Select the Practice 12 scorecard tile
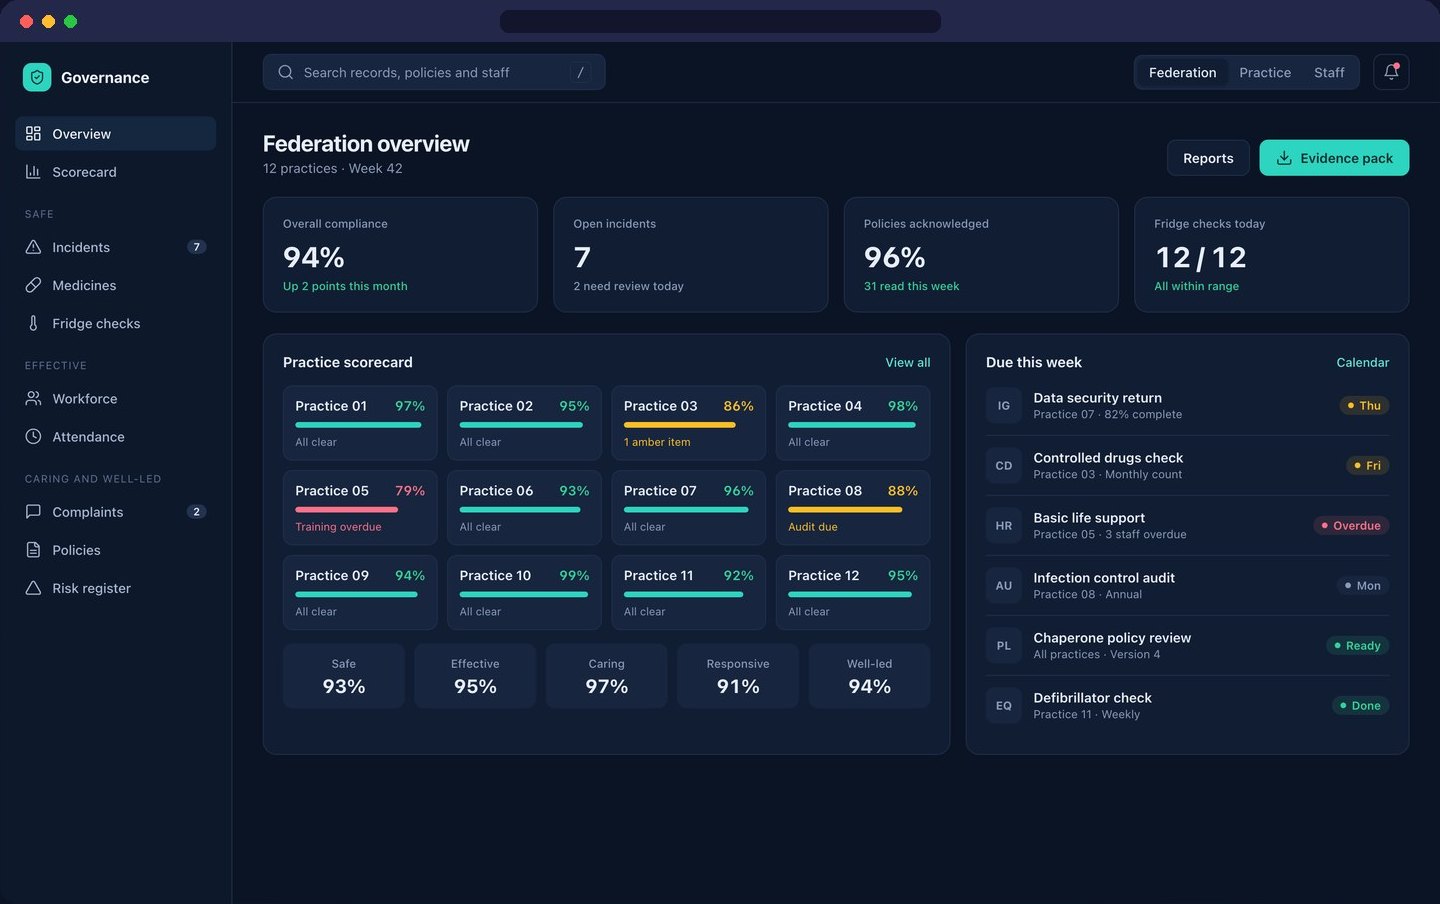Image resolution: width=1440 pixels, height=904 pixels. click(x=853, y=592)
